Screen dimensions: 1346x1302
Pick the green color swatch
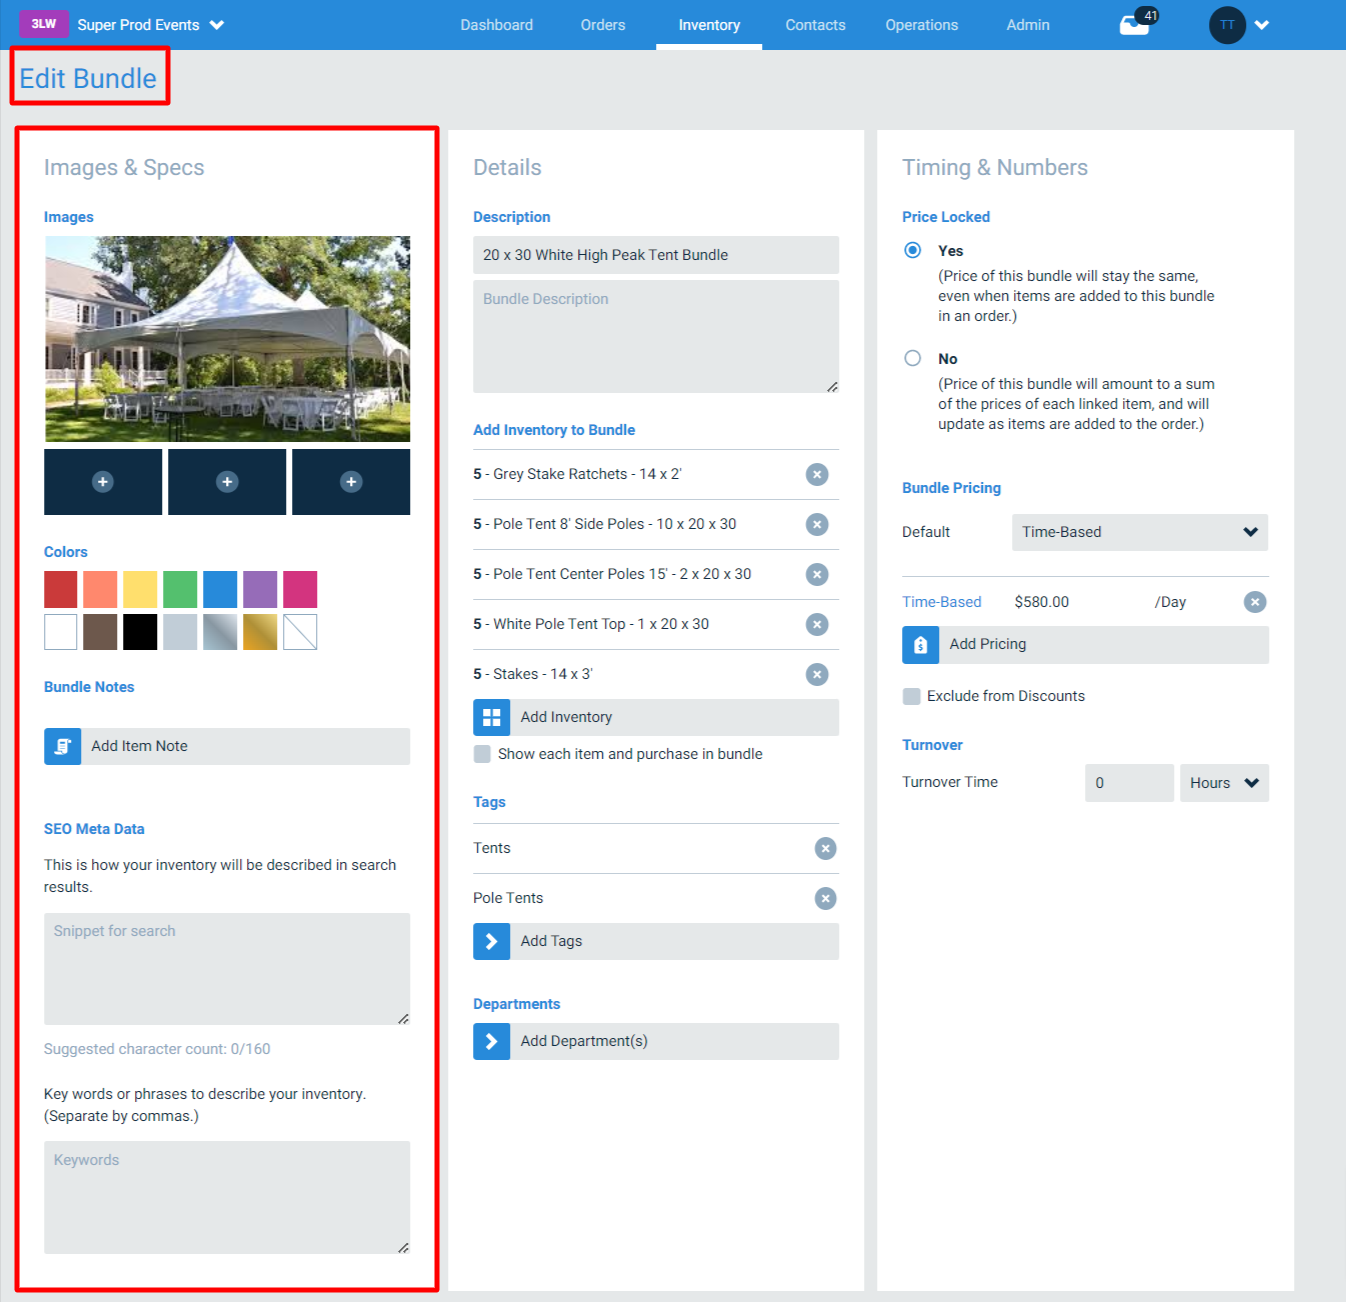pos(180,590)
